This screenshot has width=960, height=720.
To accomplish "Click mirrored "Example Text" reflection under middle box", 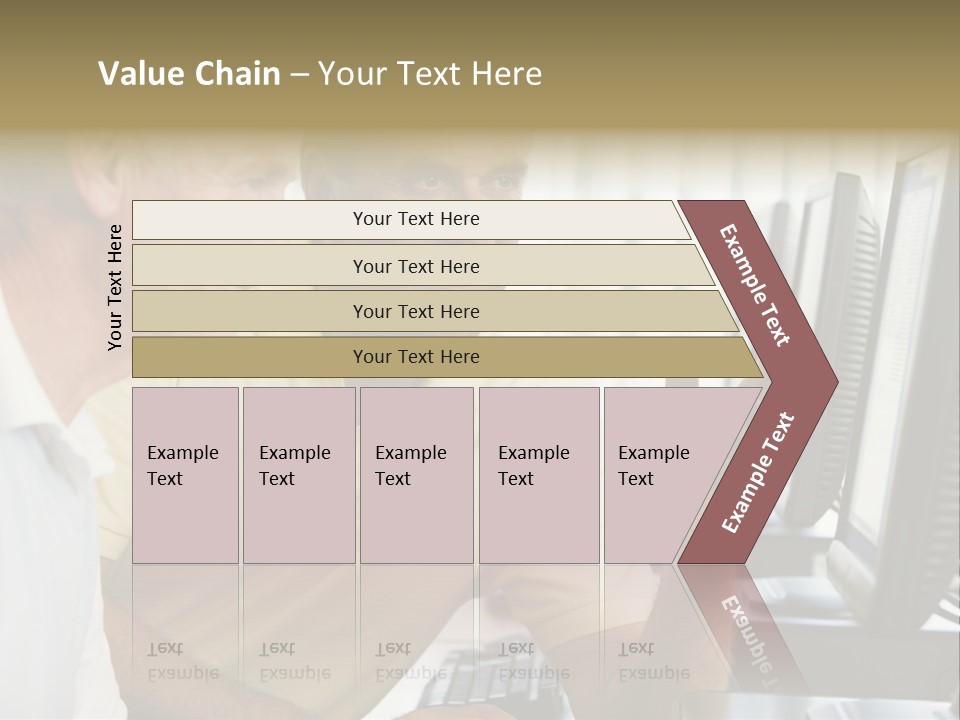I will (x=411, y=661).
